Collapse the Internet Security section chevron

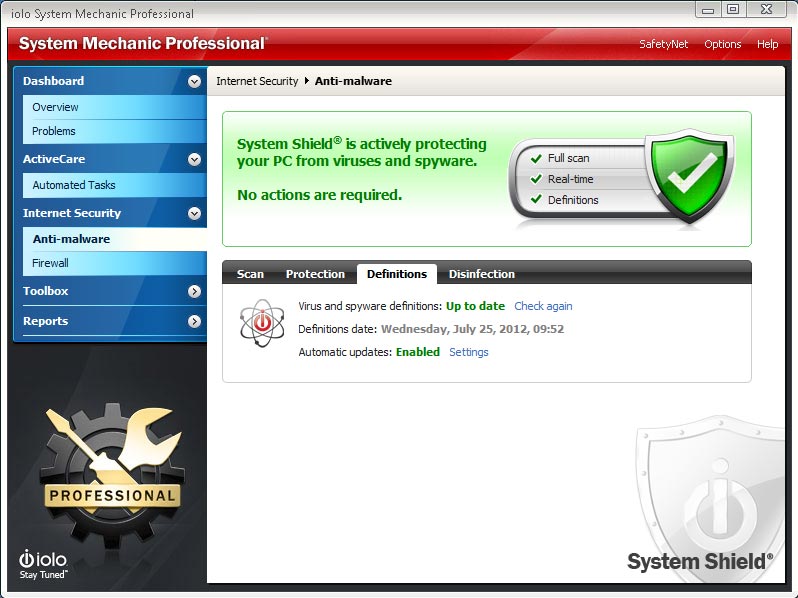pyautogui.click(x=194, y=213)
